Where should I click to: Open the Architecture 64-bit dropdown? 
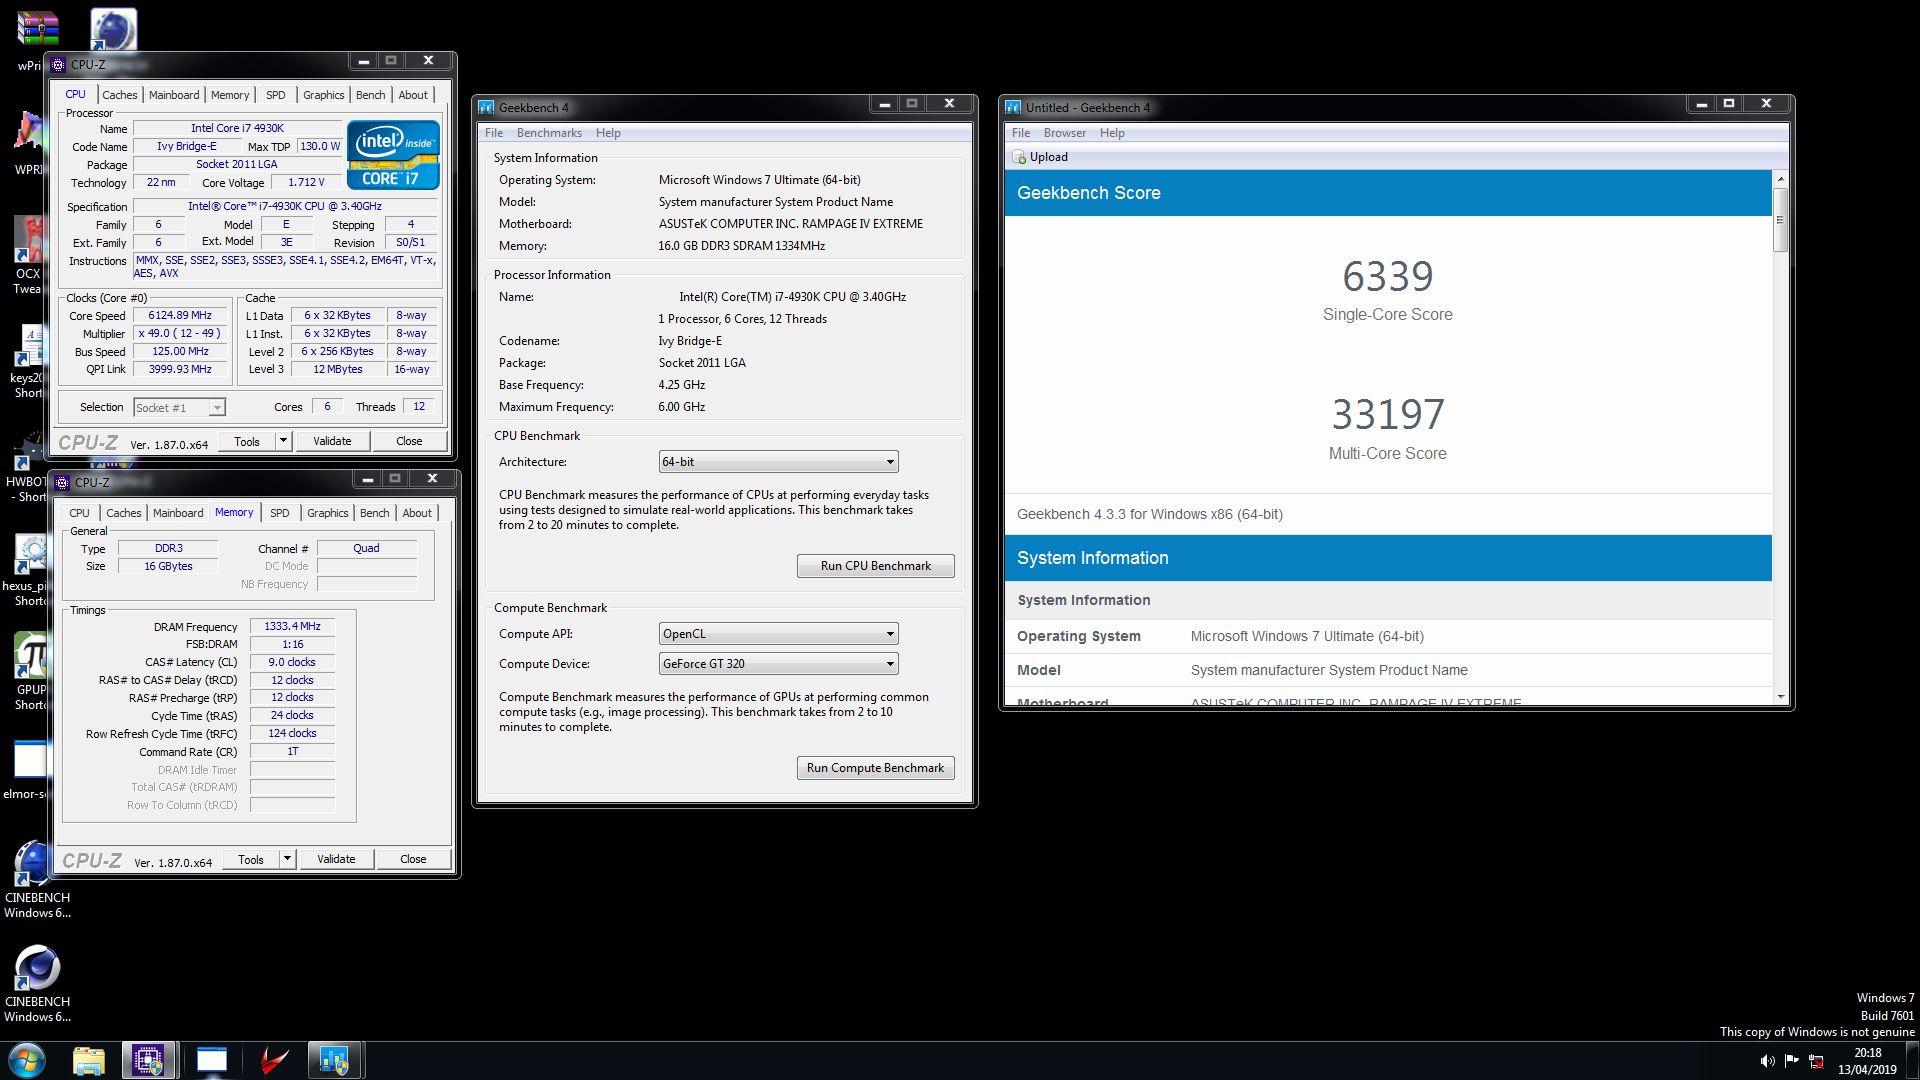[x=778, y=462]
